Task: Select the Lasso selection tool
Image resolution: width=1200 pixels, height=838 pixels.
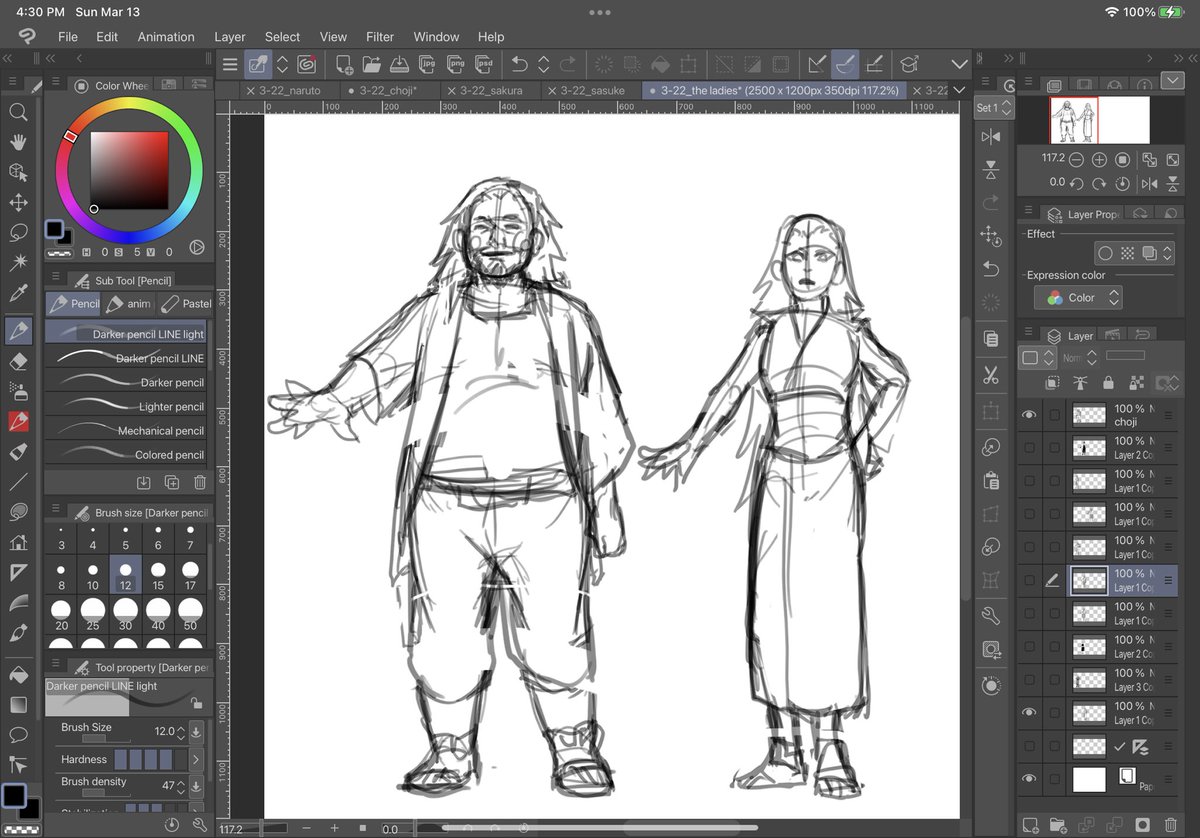Action: coord(18,233)
